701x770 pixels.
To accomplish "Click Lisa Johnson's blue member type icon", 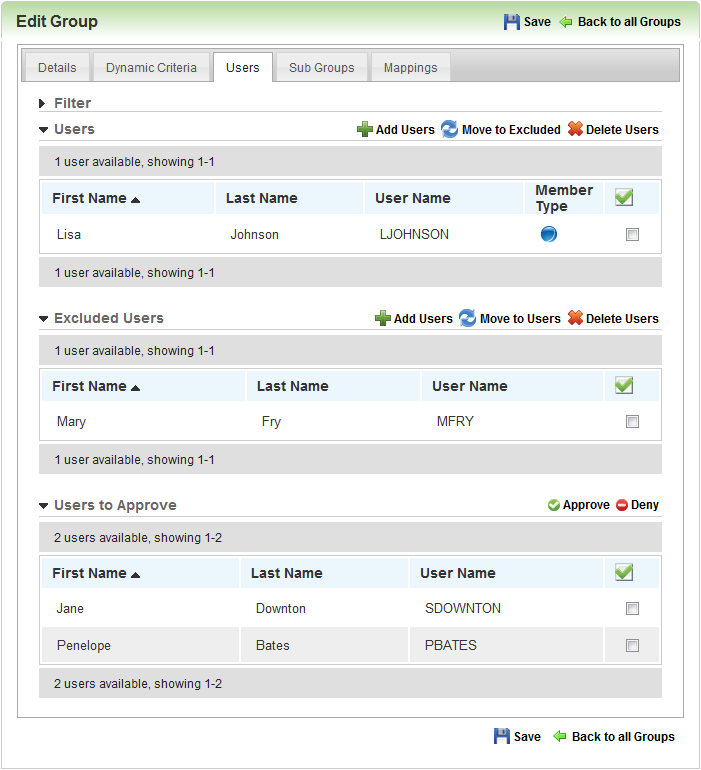I will (549, 234).
